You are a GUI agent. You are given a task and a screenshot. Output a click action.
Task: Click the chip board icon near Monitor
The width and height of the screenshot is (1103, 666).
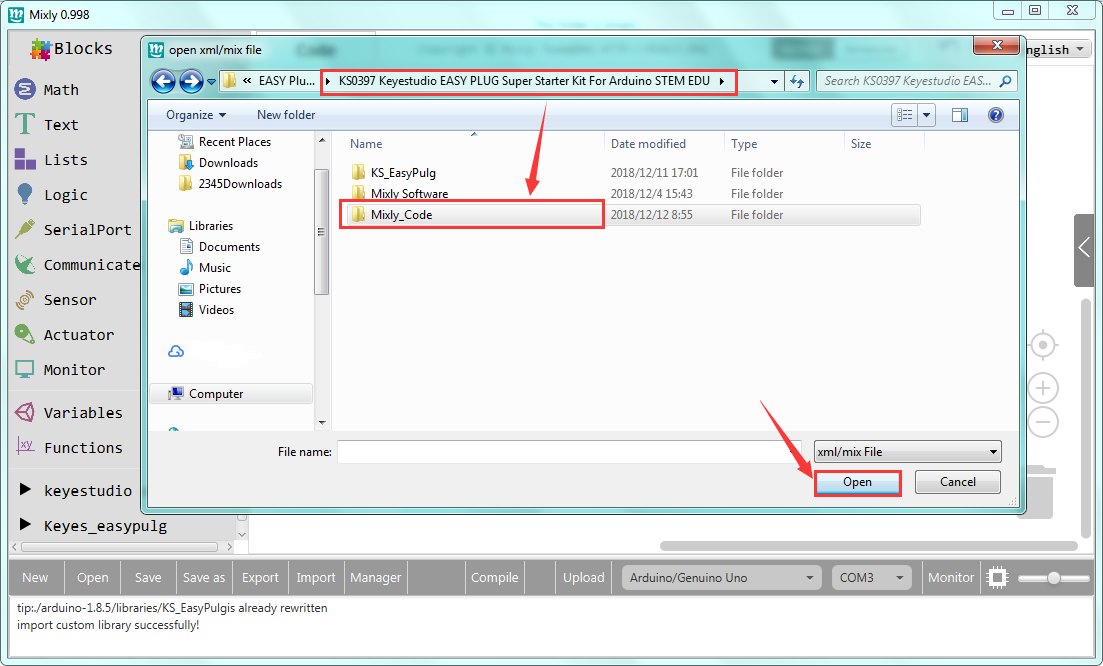(x=997, y=578)
